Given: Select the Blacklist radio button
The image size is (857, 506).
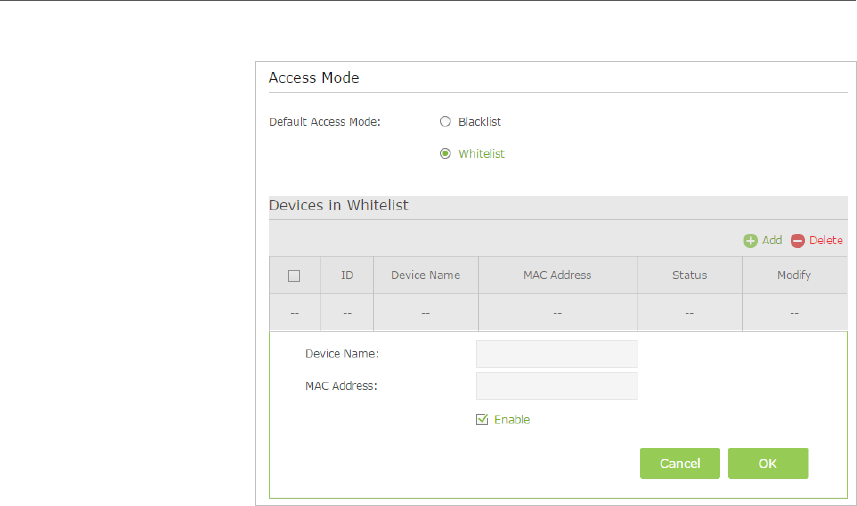Looking at the screenshot, I should click(445, 121).
